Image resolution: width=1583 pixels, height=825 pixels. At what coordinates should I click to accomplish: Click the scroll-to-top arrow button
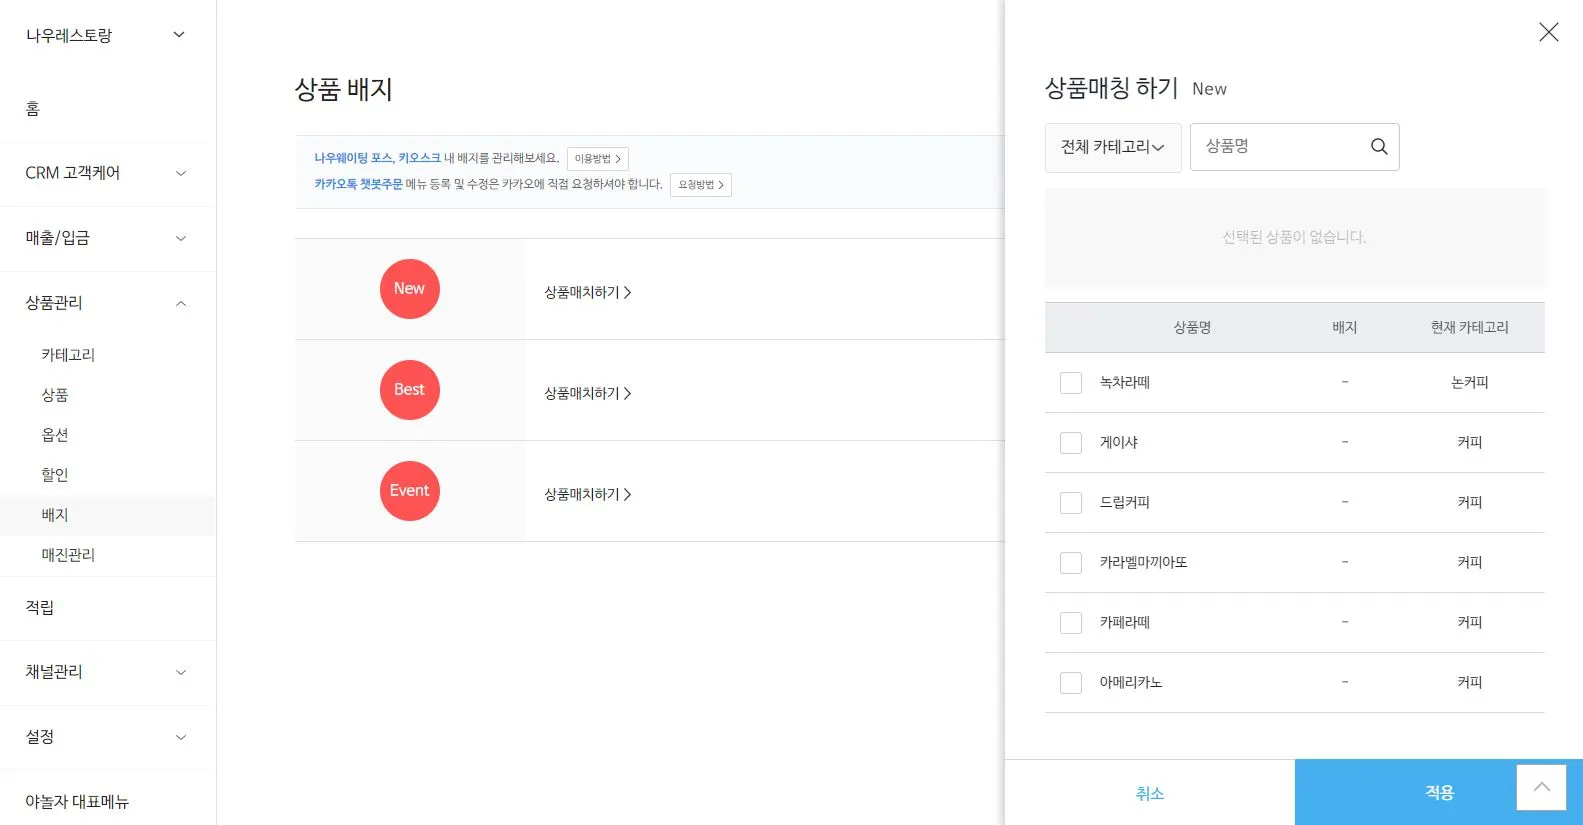(x=1541, y=787)
